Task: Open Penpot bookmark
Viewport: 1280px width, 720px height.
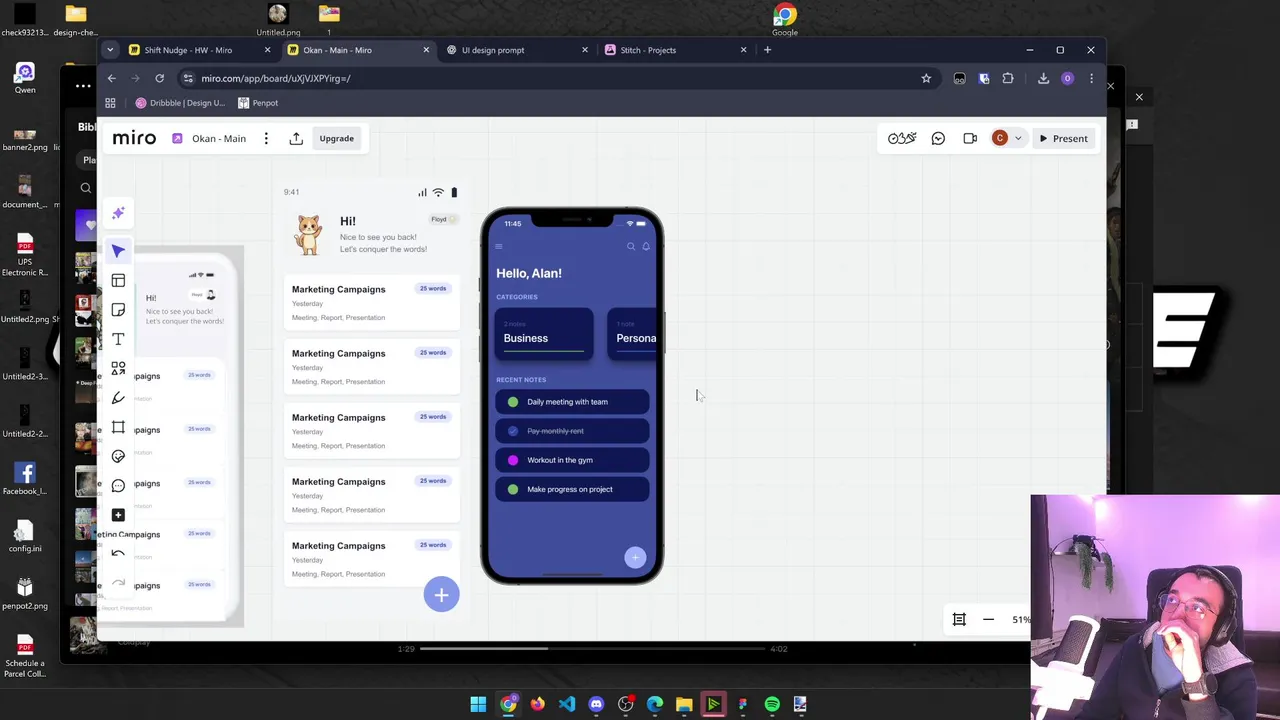Action: (x=258, y=103)
